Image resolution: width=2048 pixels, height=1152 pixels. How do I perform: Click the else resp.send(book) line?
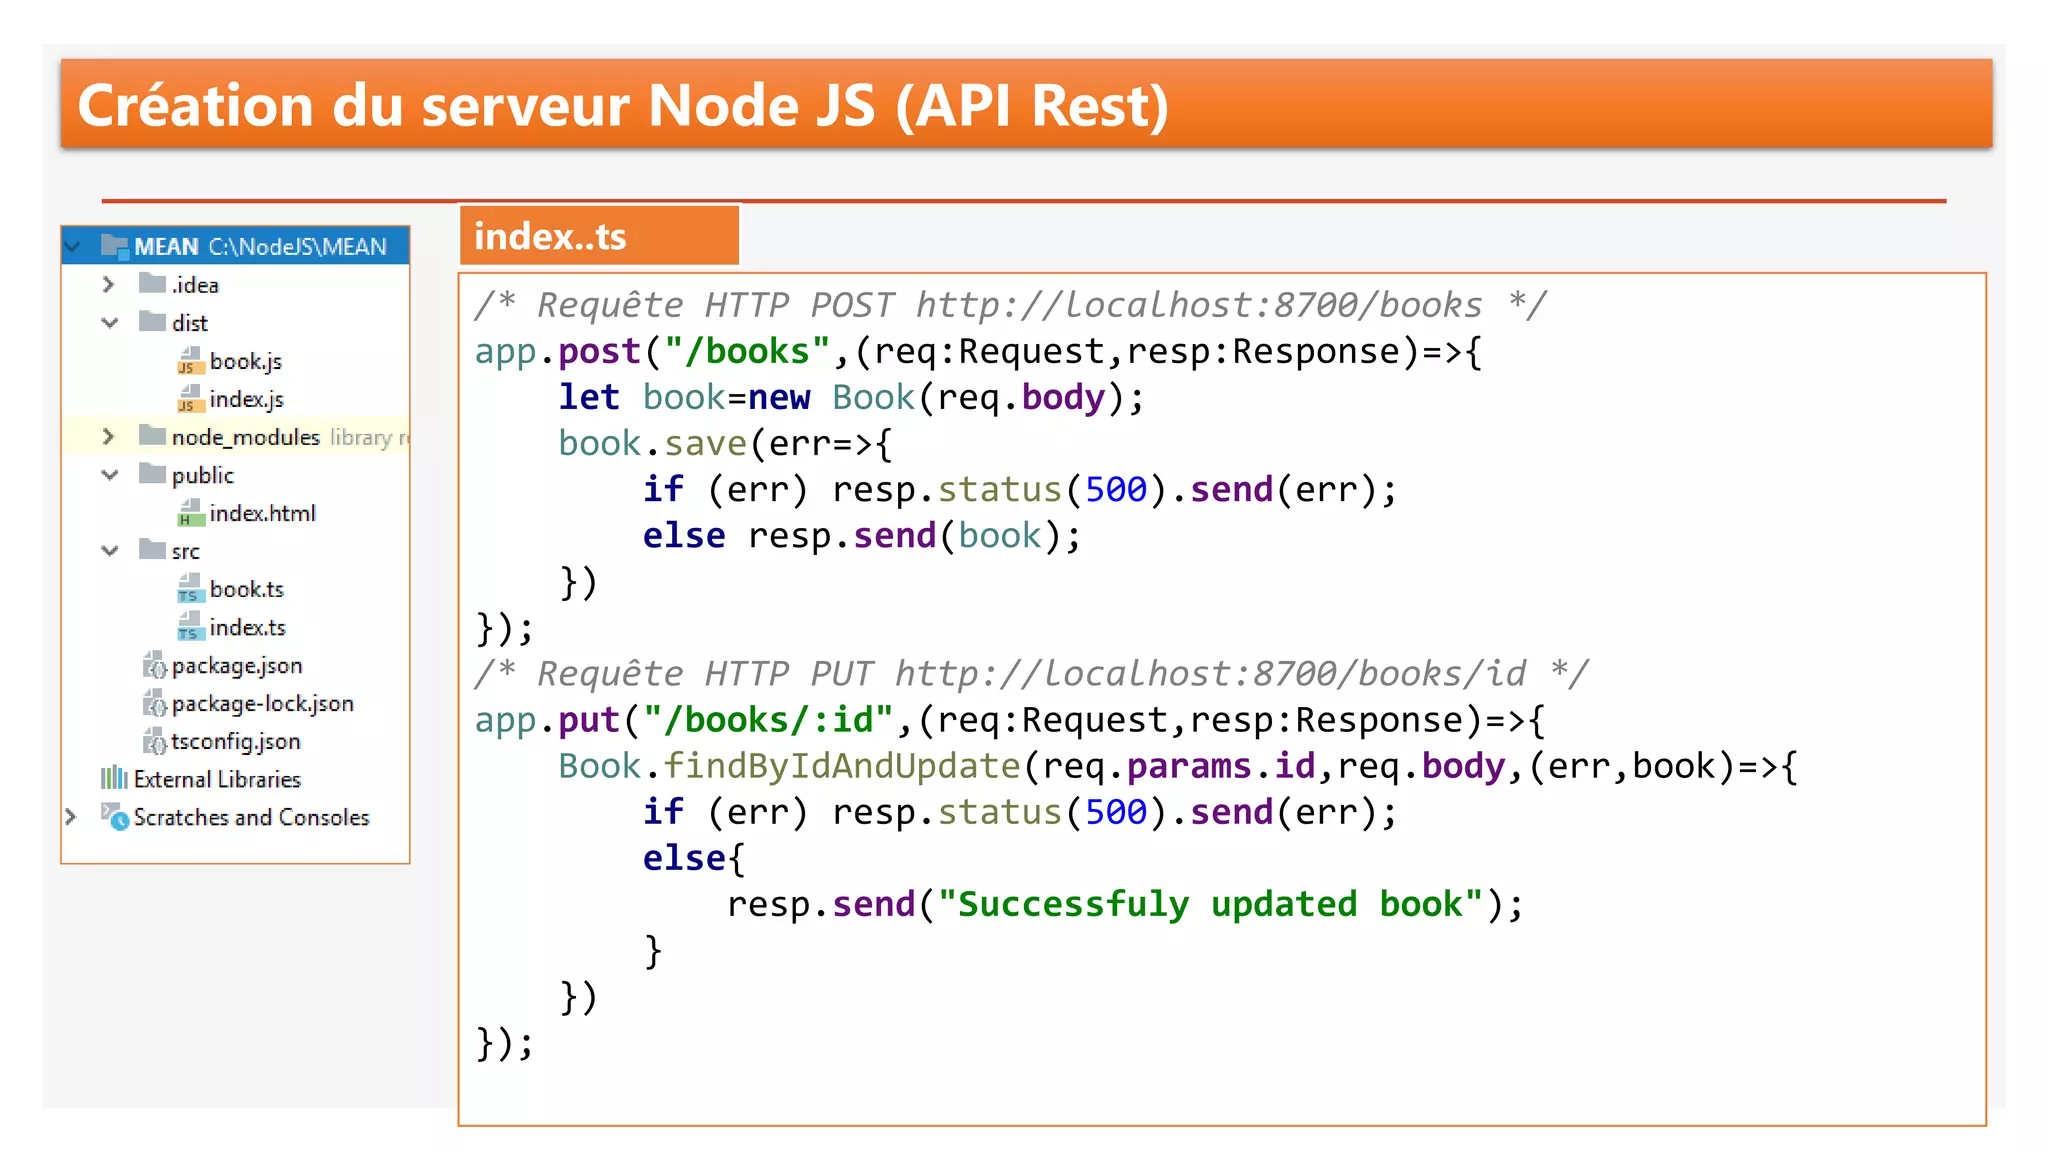[x=862, y=535]
